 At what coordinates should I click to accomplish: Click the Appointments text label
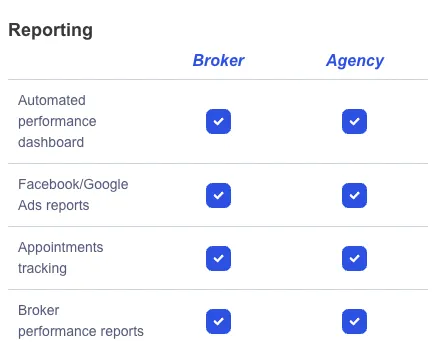[61, 248]
